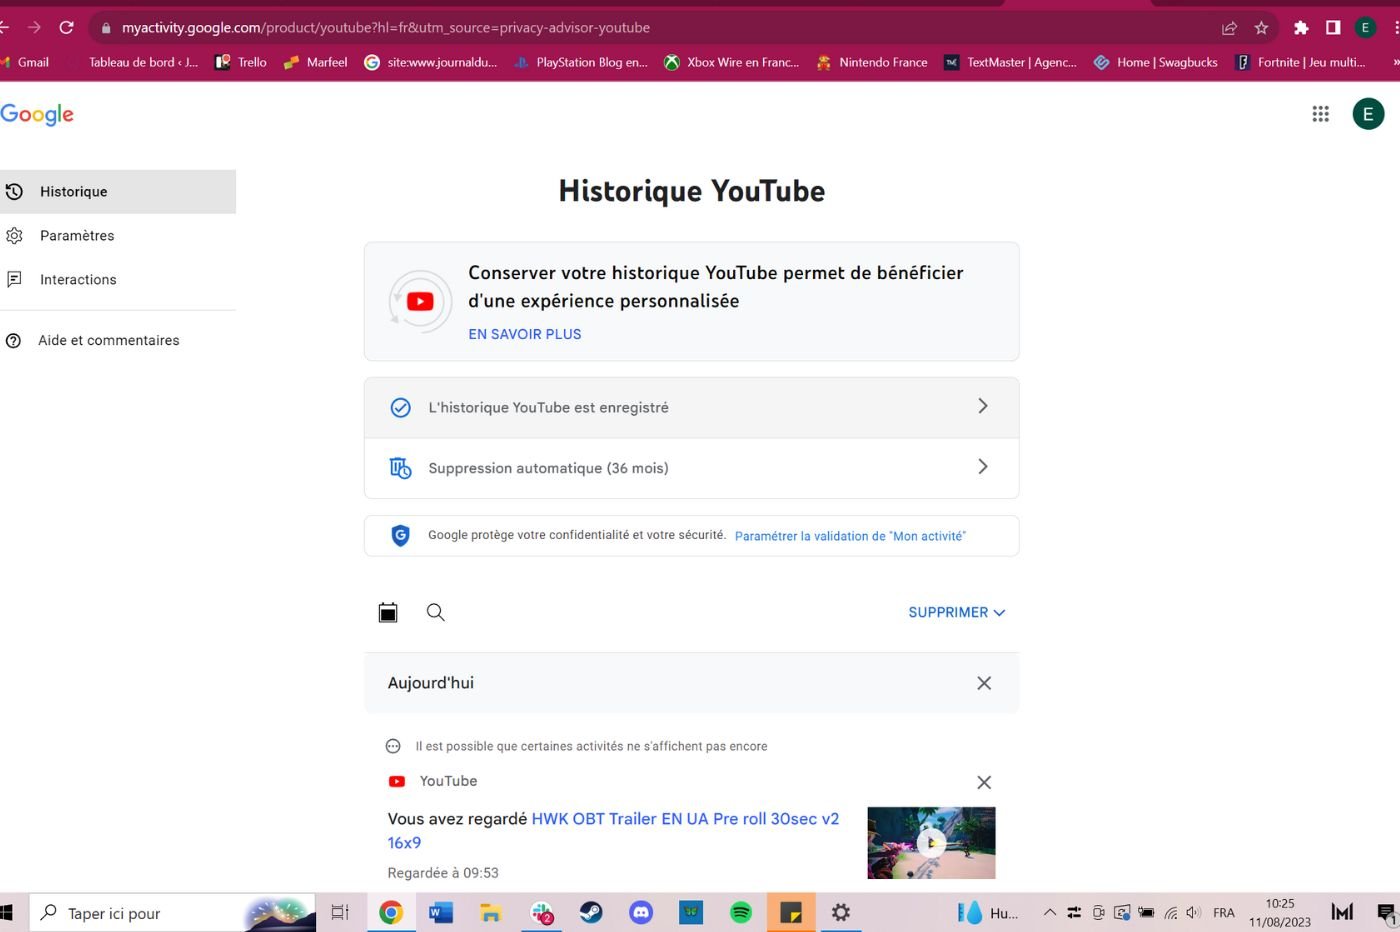
Task: Expand Suppression automatique (36 mois) row
Action: click(691, 468)
